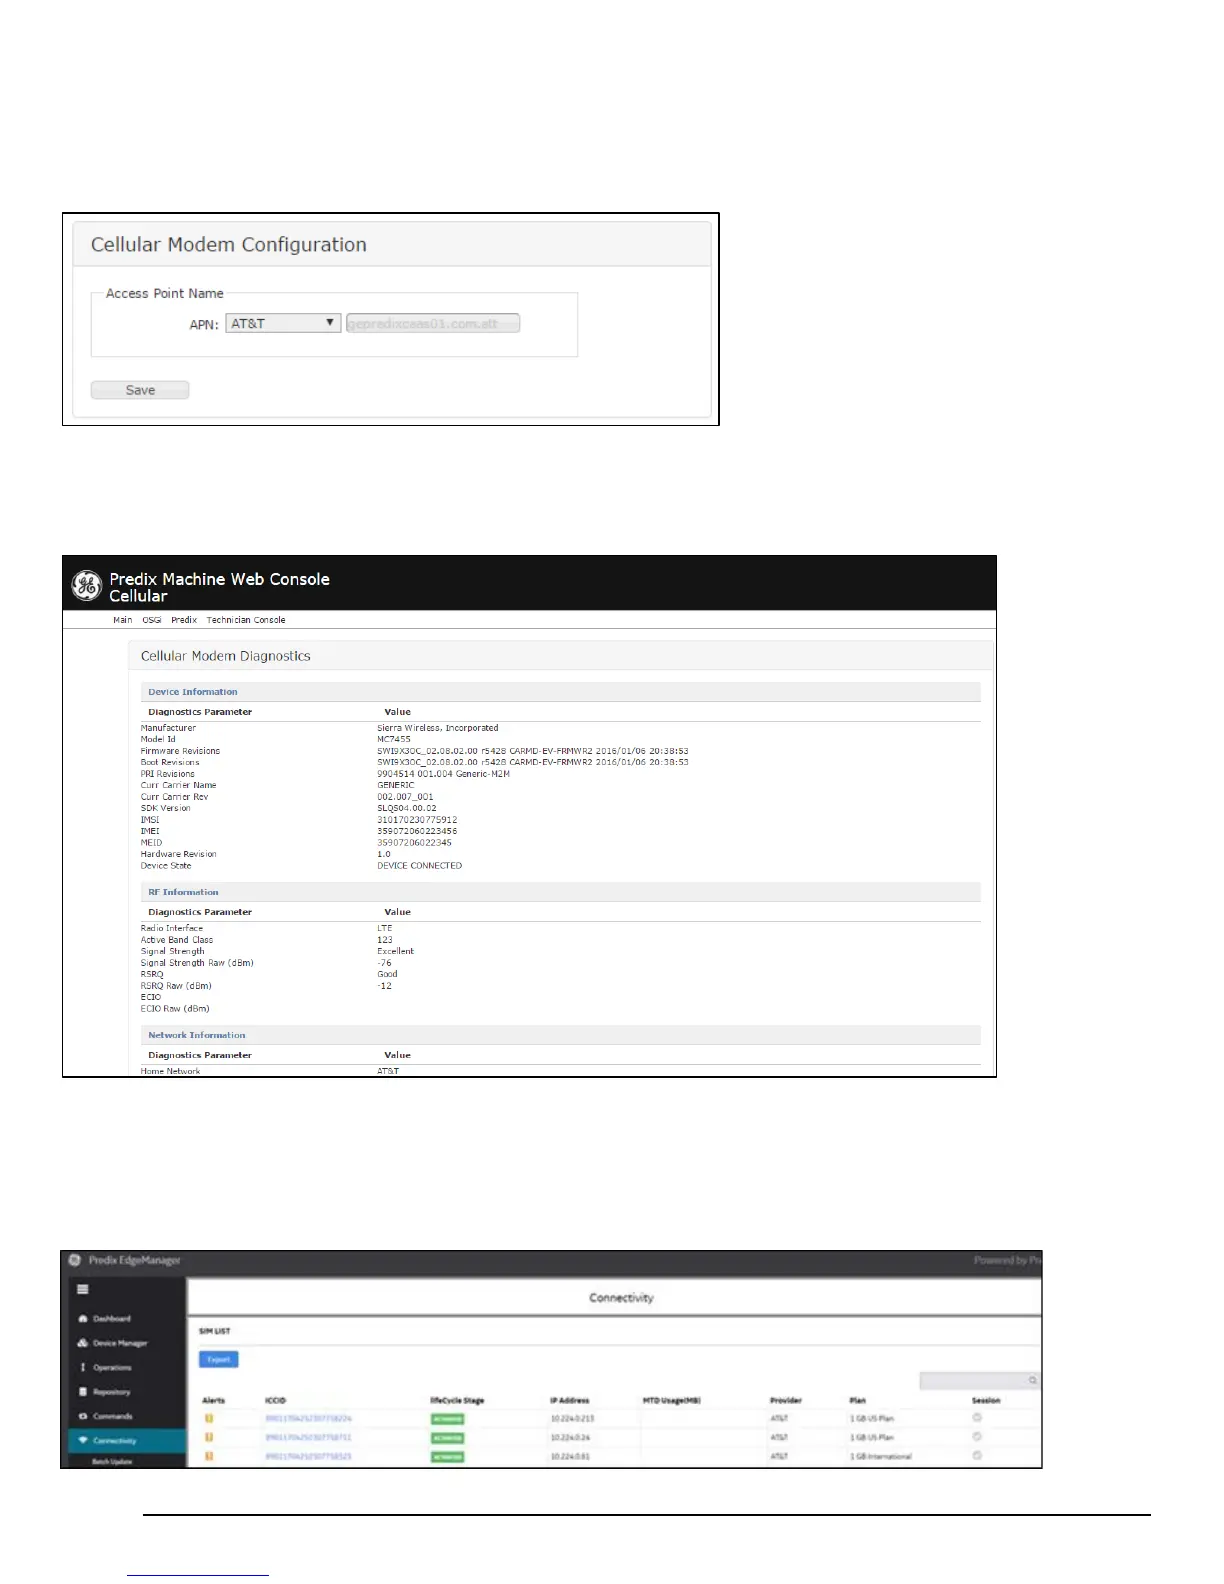The height and width of the screenshot is (1584, 1224).
Task: Click Activated badge in row 10.224.0.81
Action: coord(447,1457)
